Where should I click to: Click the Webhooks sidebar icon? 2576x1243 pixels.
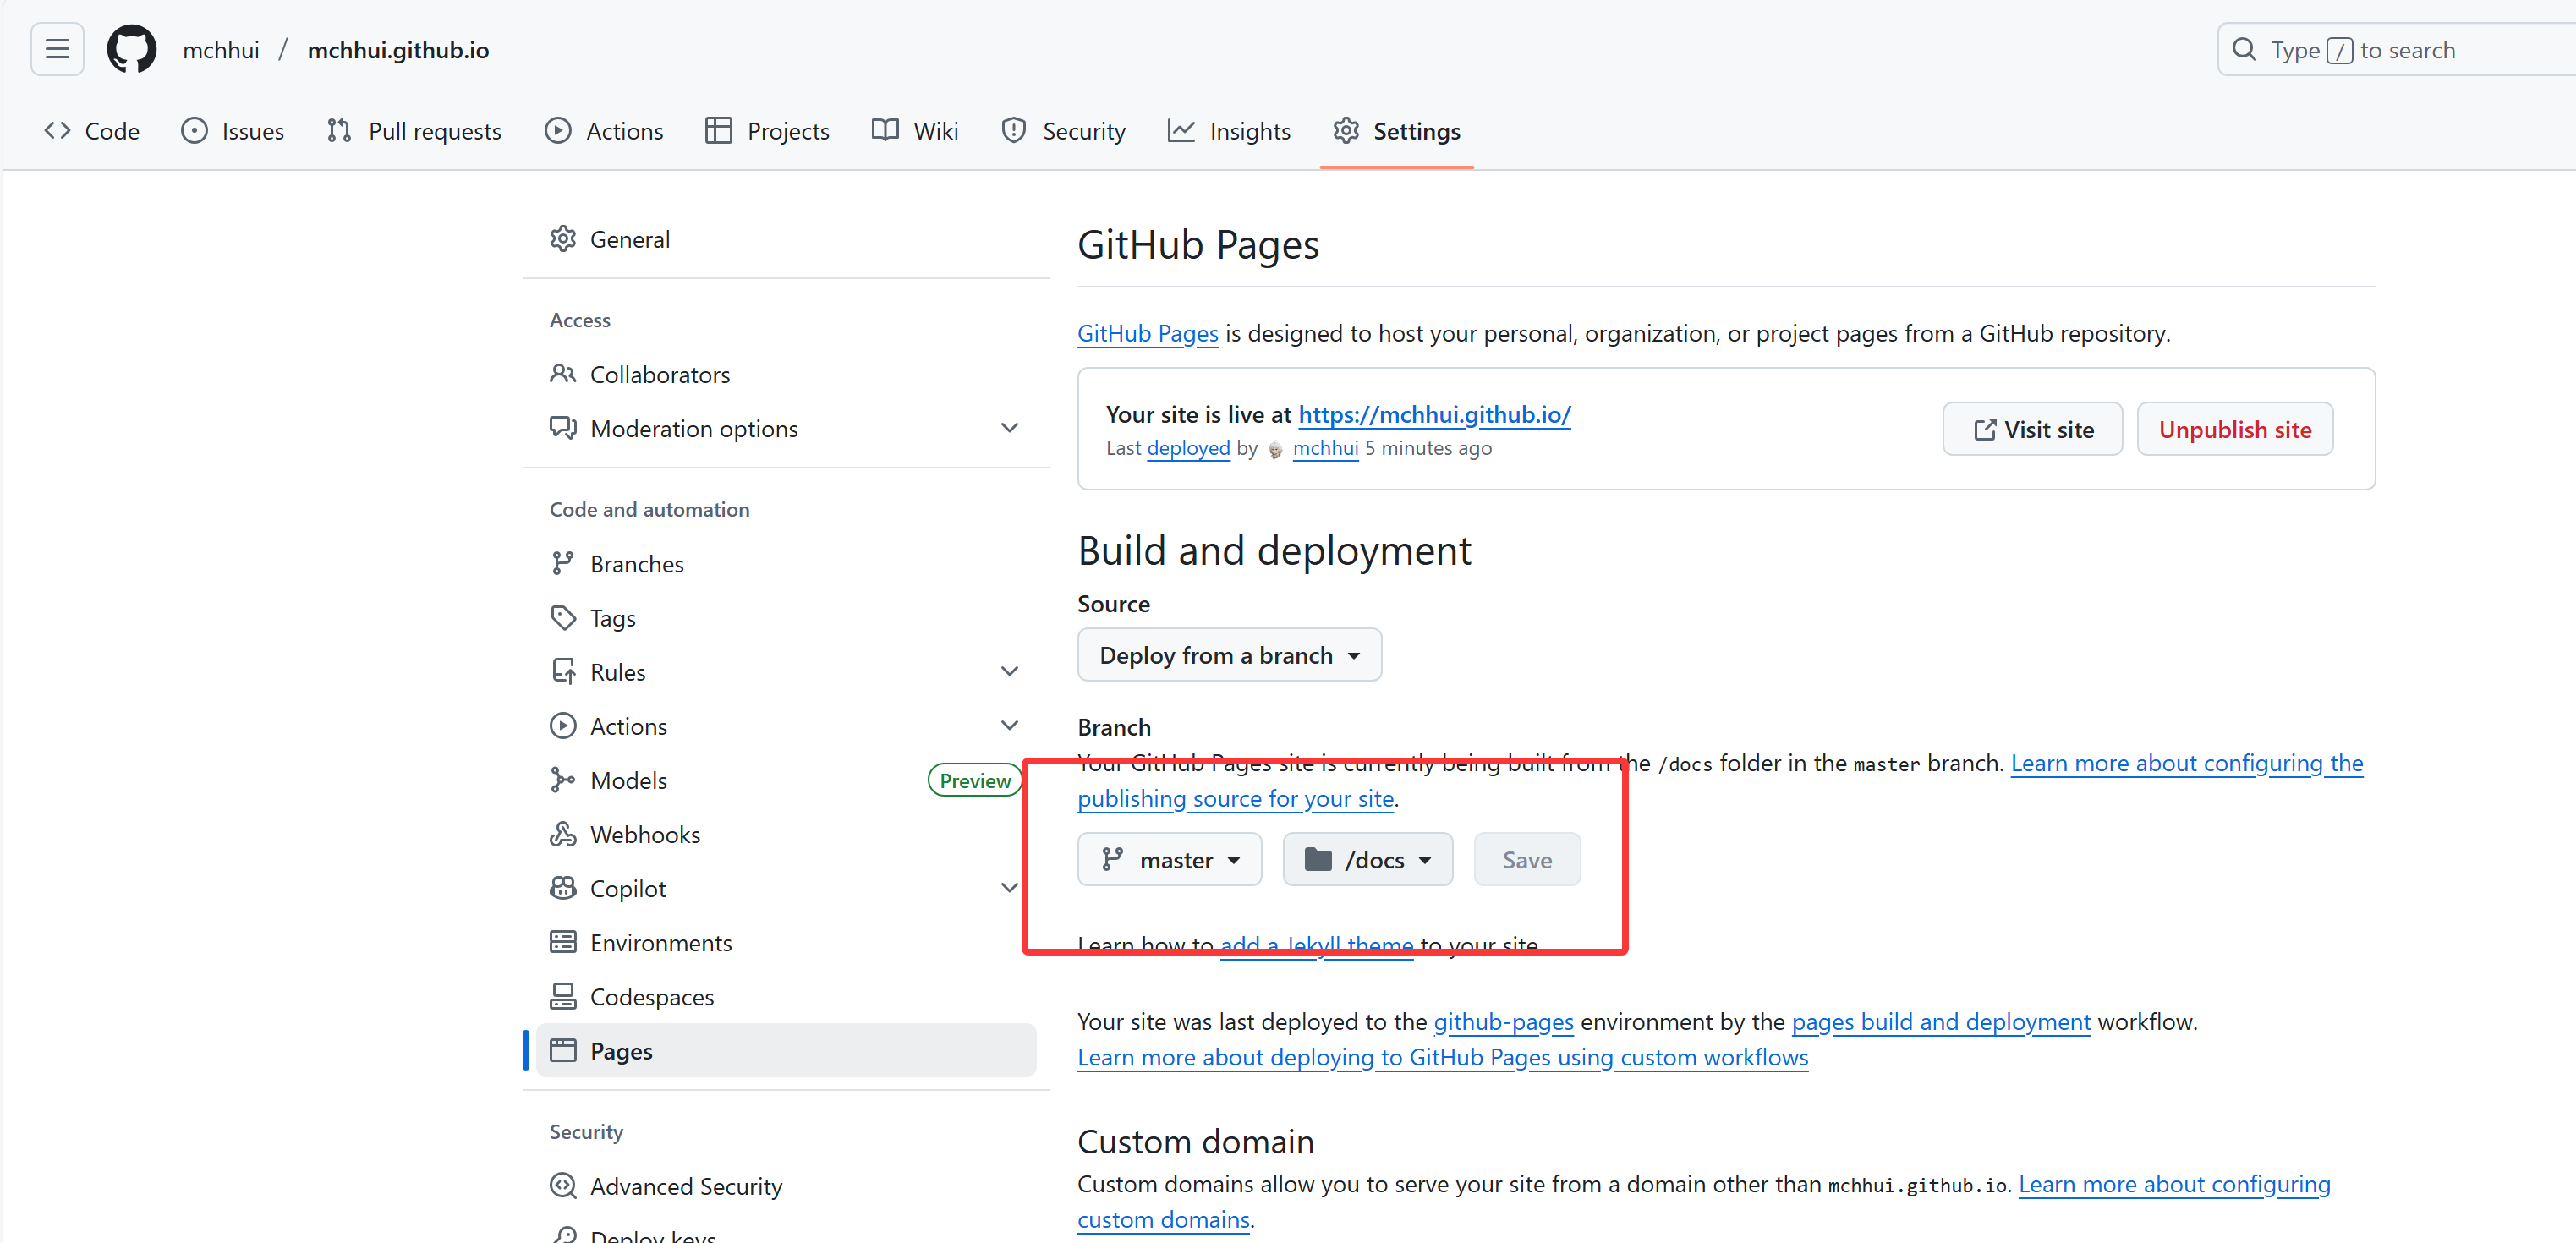point(563,834)
